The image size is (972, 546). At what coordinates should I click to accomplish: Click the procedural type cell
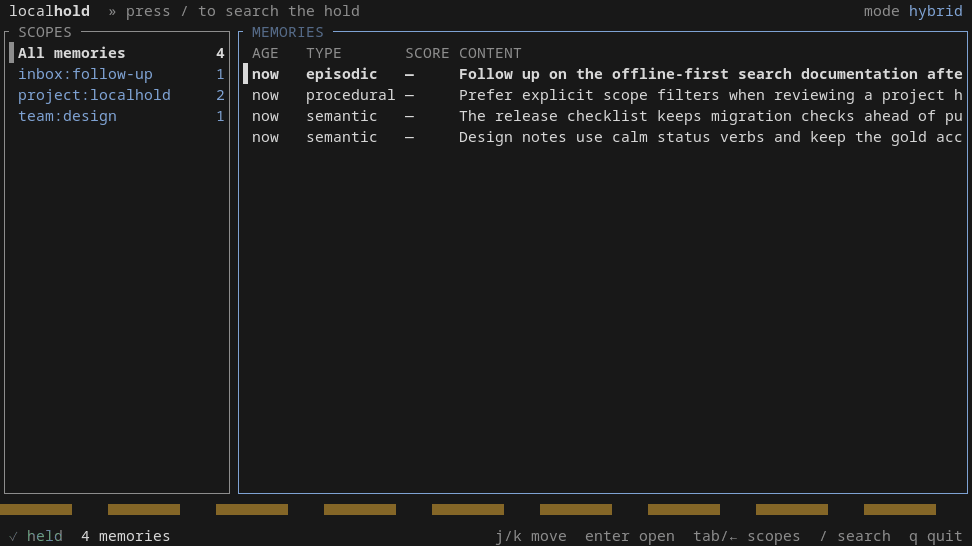pos(350,95)
